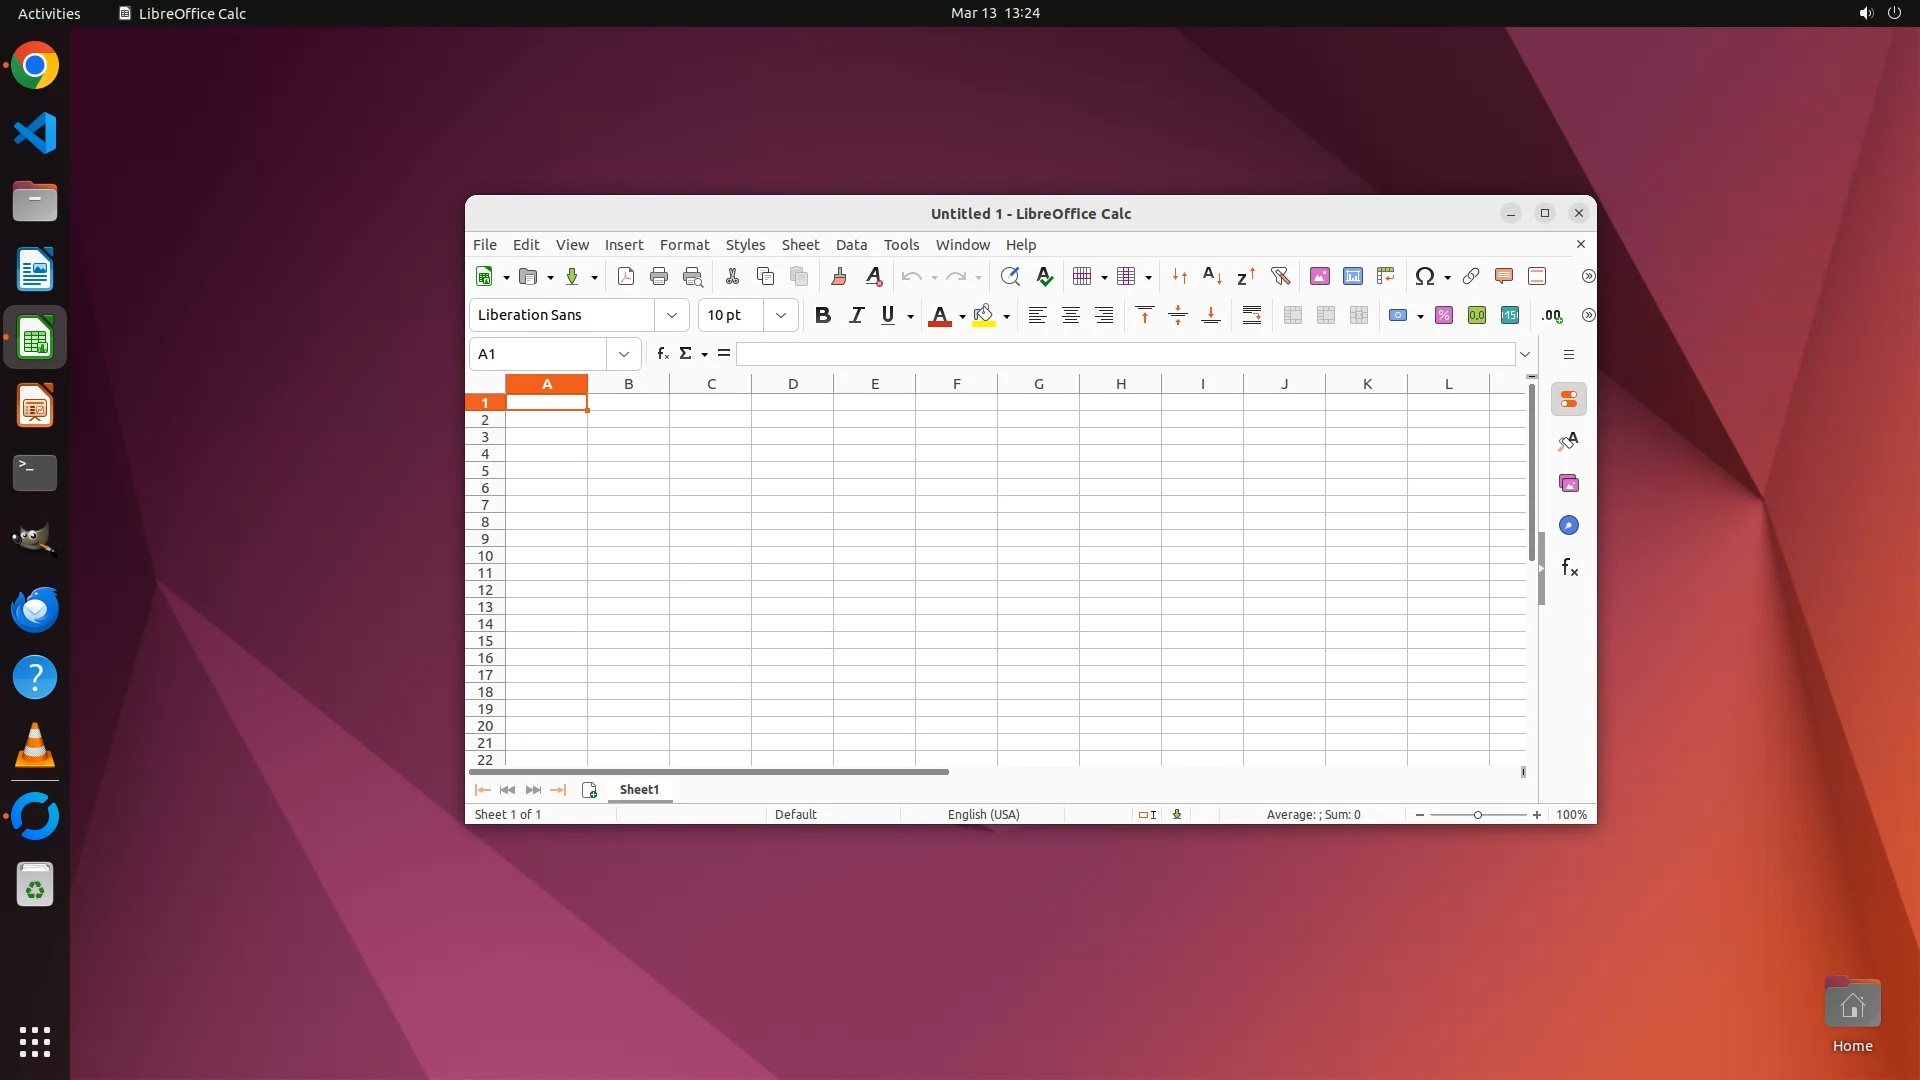
Task: Click Format as Percent icon
Action: pyautogui.click(x=1444, y=316)
